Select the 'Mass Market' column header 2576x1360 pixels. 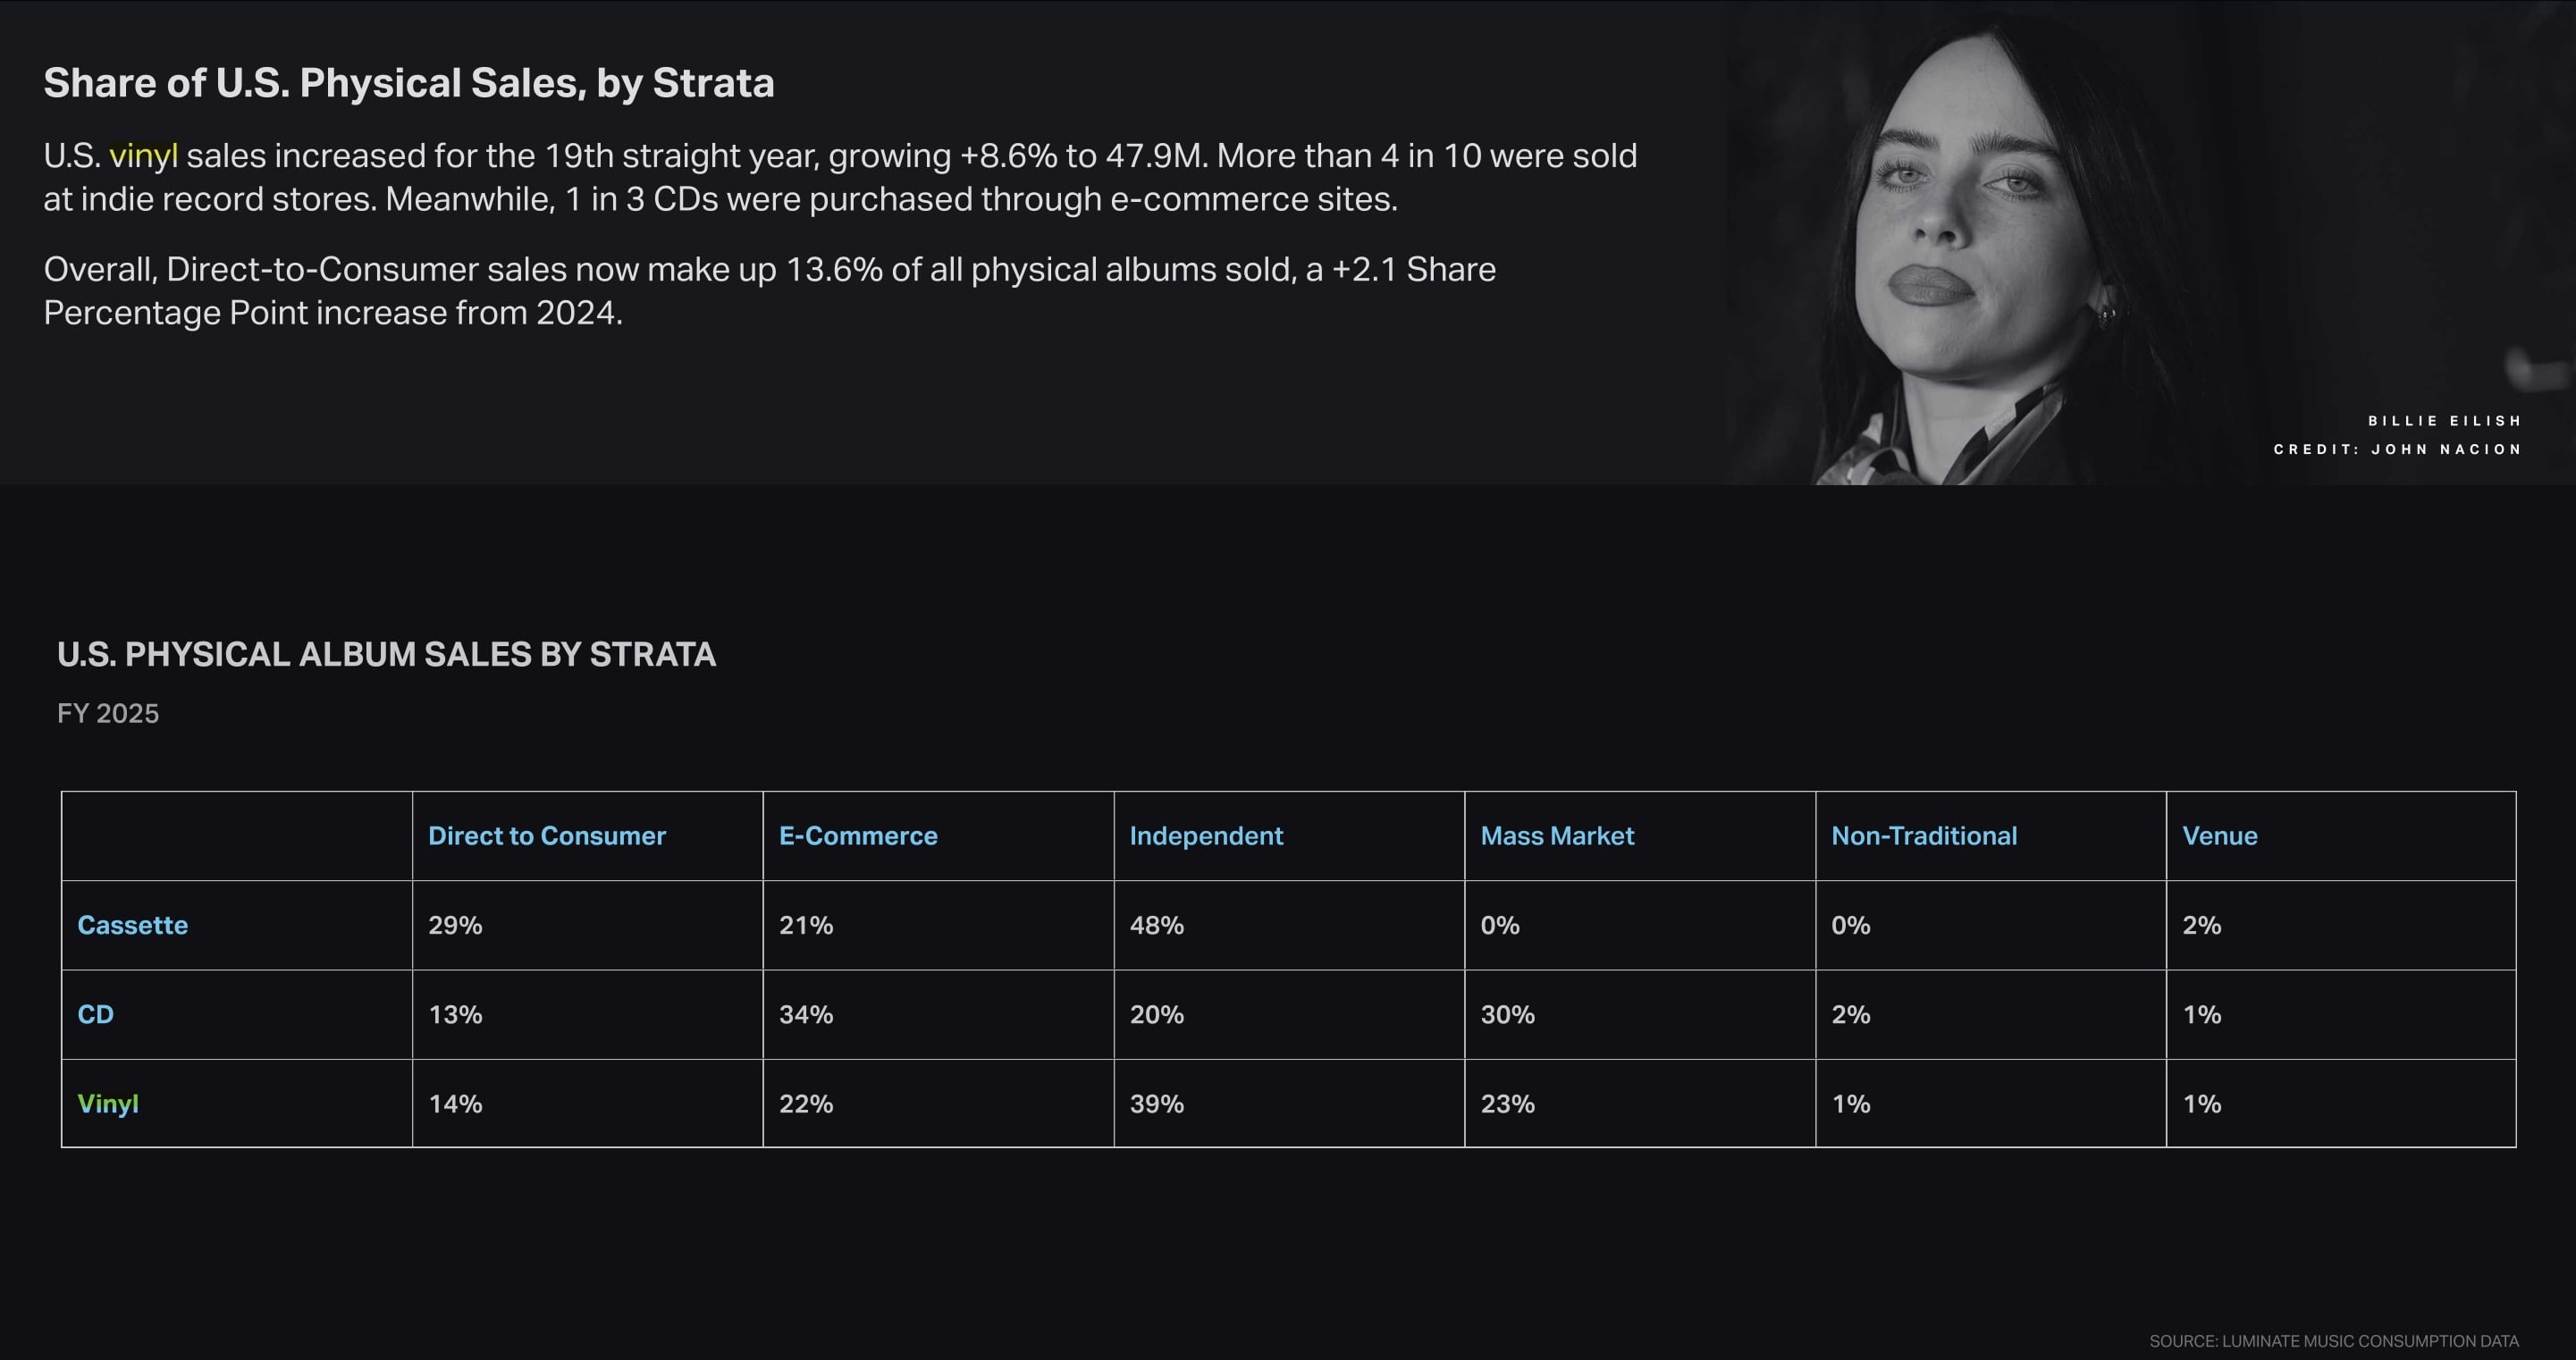click(x=1556, y=836)
